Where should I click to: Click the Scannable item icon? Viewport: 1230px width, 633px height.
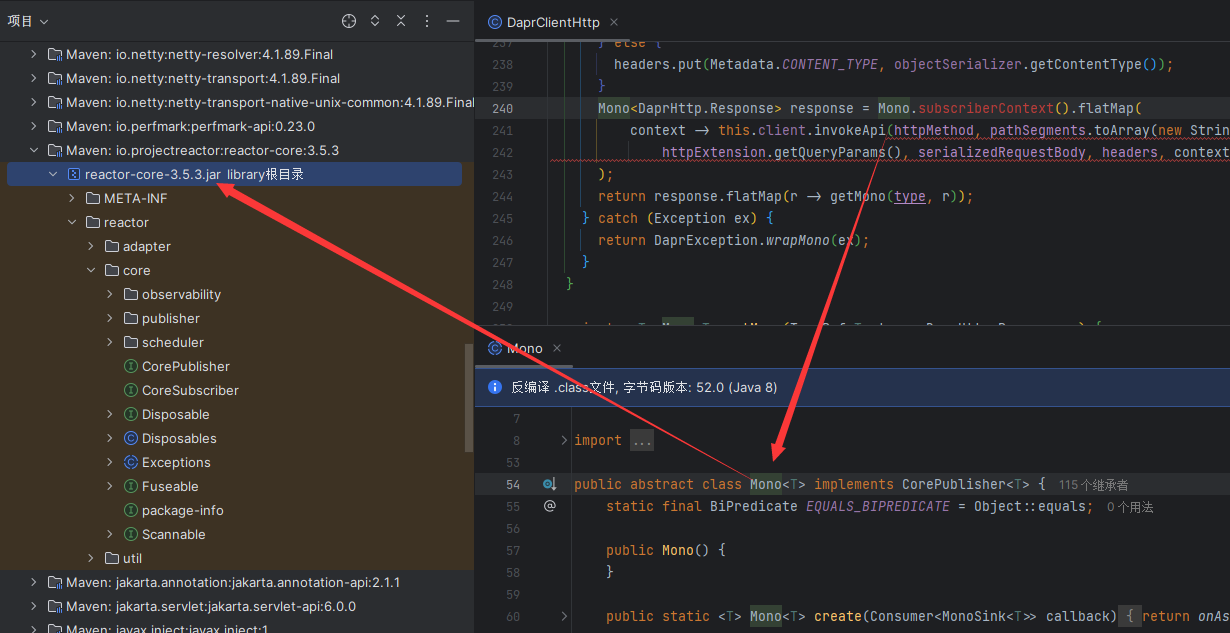click(130, 534)
